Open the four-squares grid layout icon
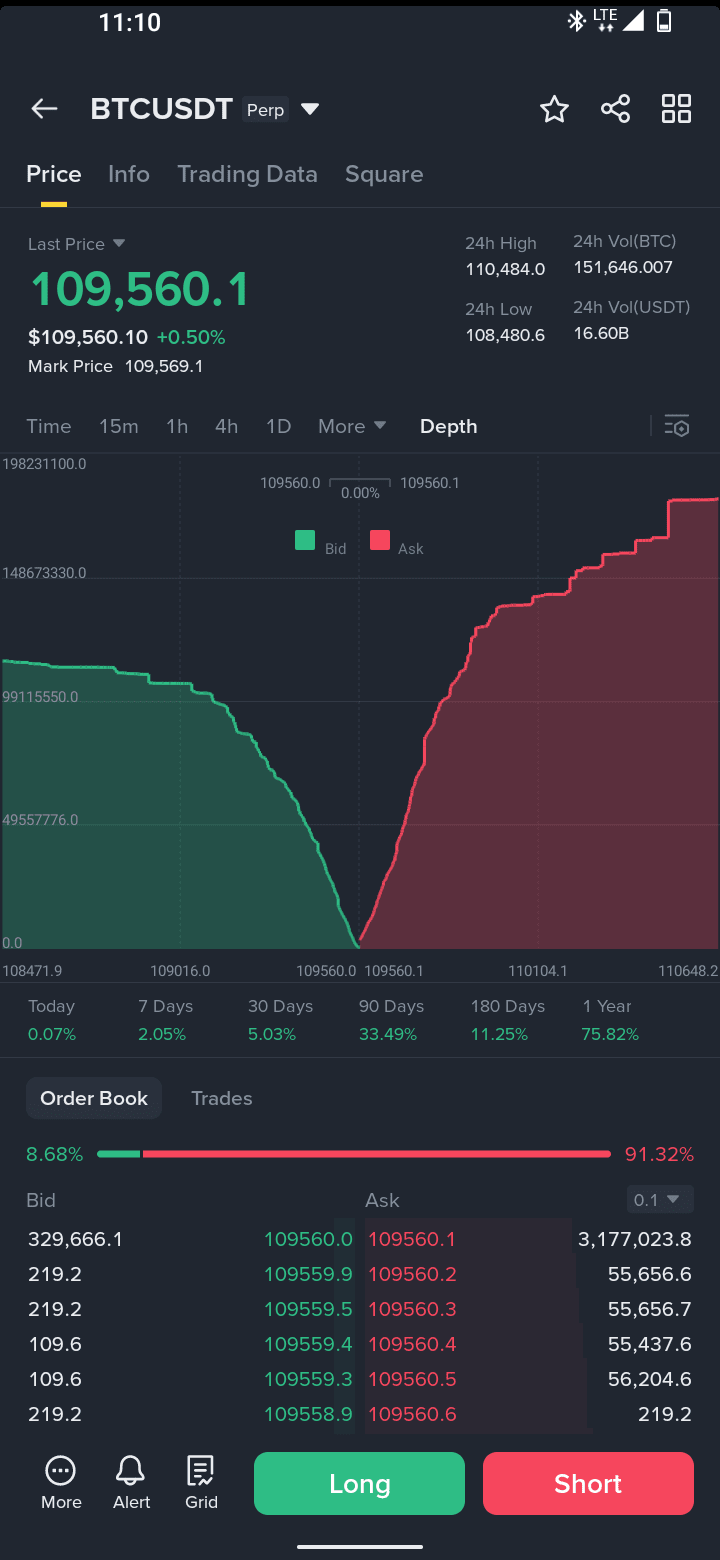 (x=676, y=109)
